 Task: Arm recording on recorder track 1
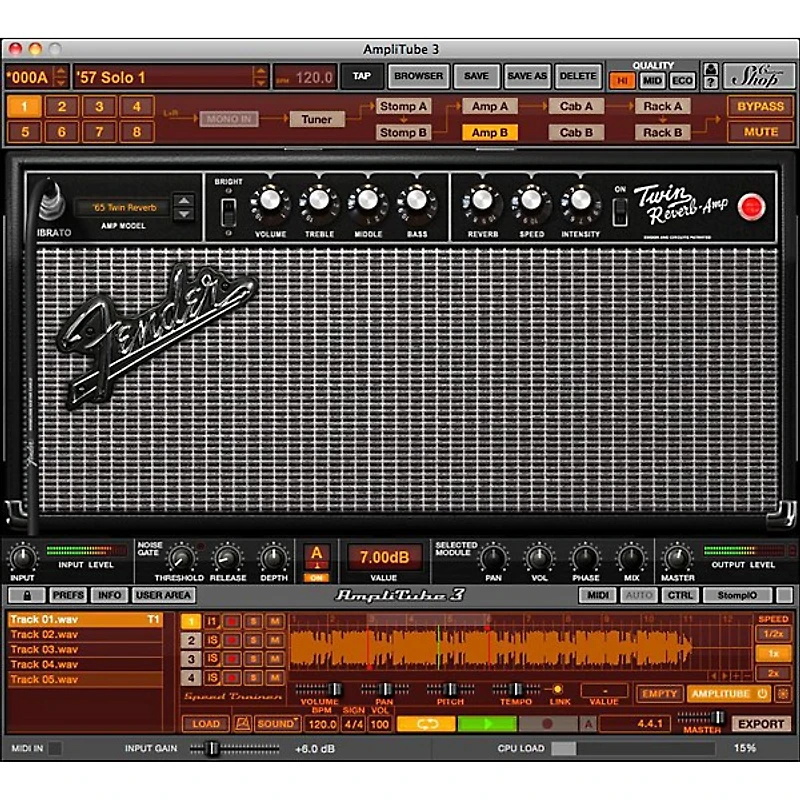click(x=232, y=621)
